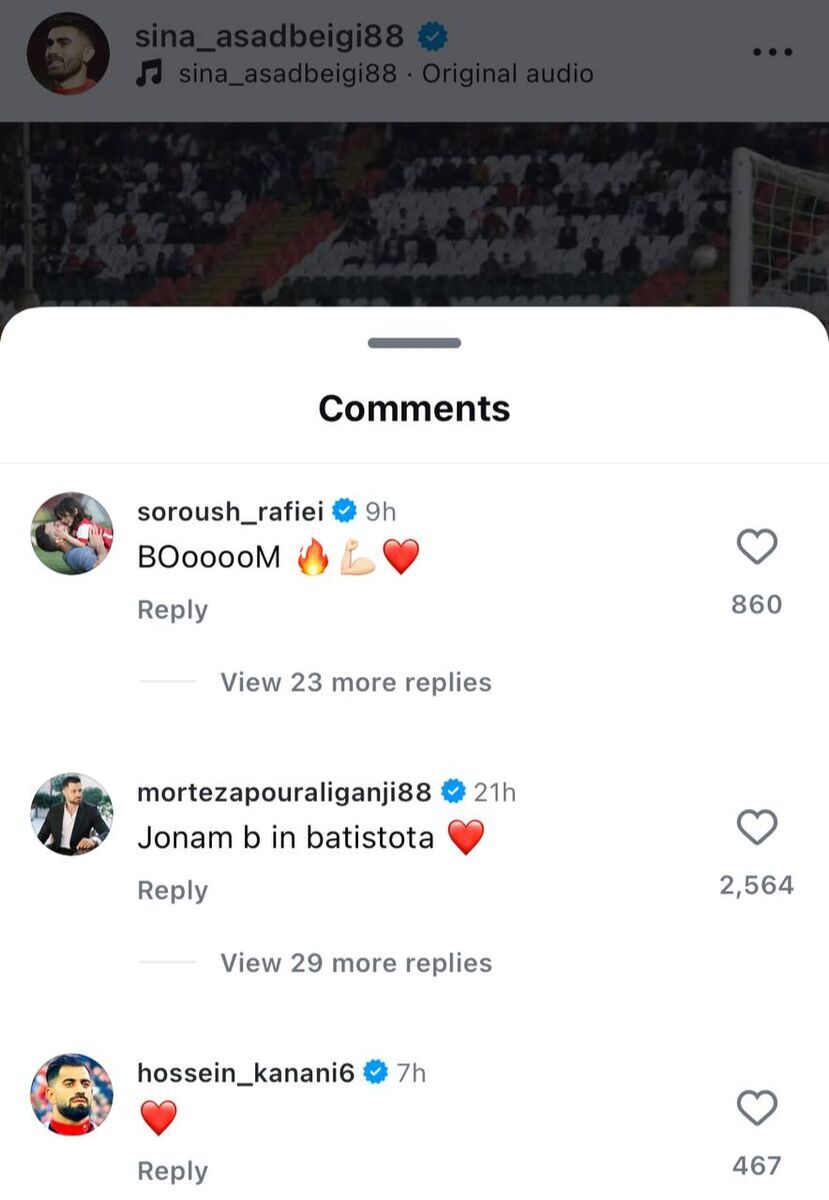Screen dimensions: 829x1200
Task: Open the Original audio link
Action: point(507,74)
